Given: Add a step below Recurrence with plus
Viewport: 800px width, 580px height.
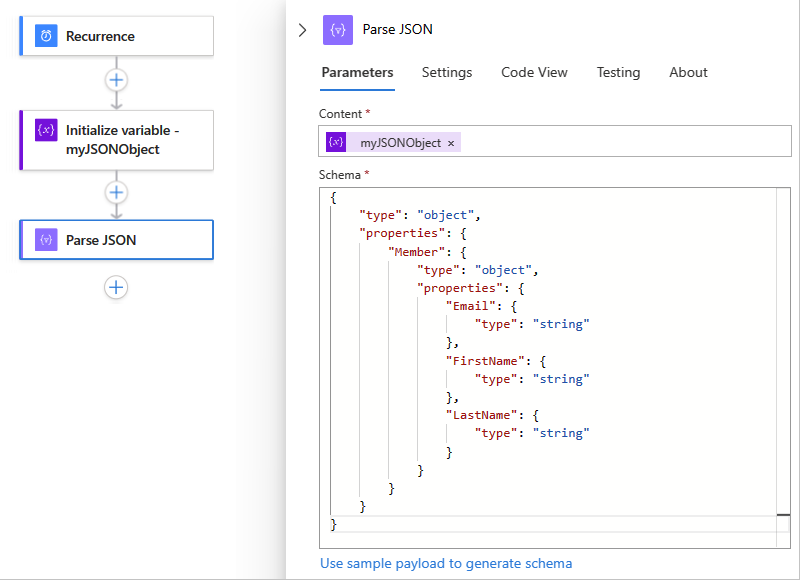Looking at the screenshot, I should tap(117, 80).
